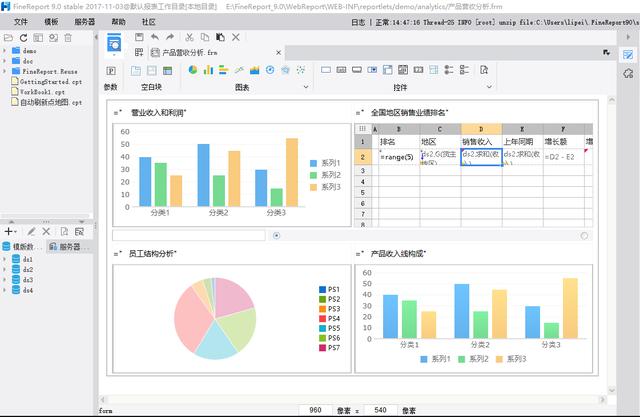Switch to the 模板数据集 tab
This screenshot has height=417, width=640.
click(23, 246)
